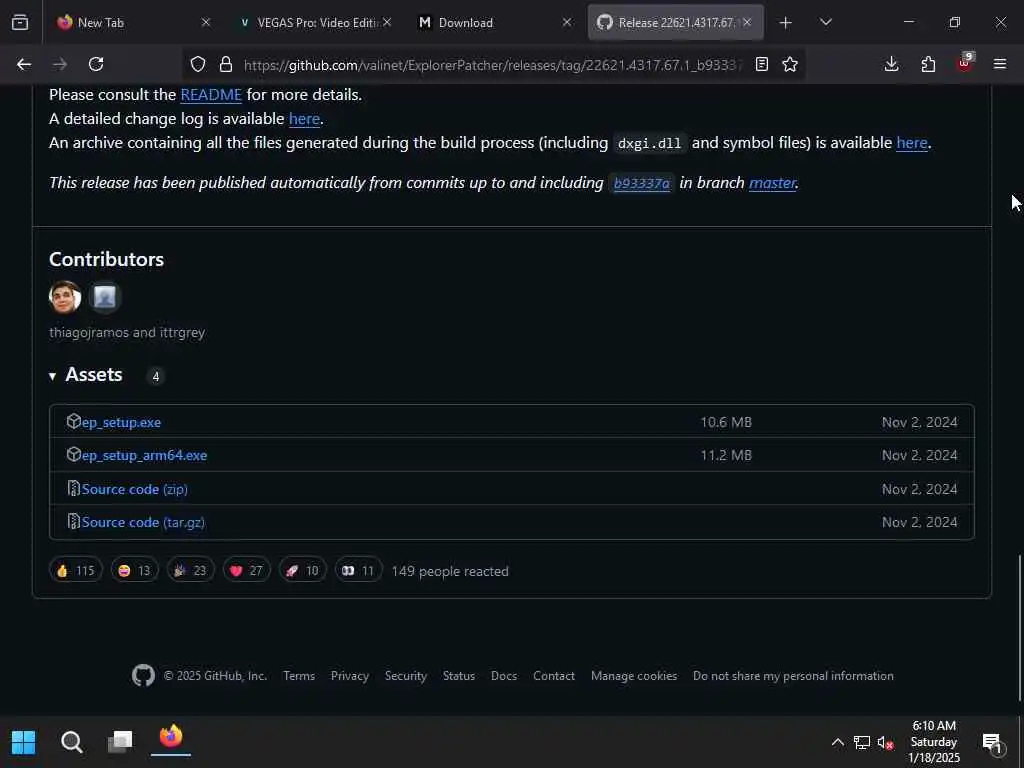The image size is (1024, 768).
Task: Open Task View on taskbar
Action: tap(120, 742)
